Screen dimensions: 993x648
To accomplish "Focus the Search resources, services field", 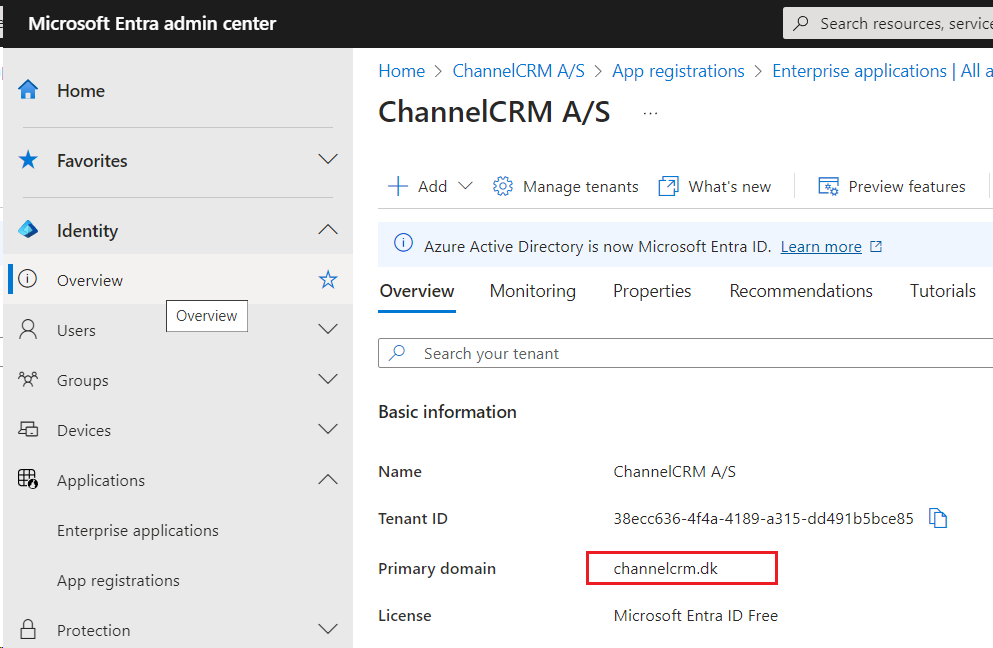I will pyautogui.click(x=888, y=23).
